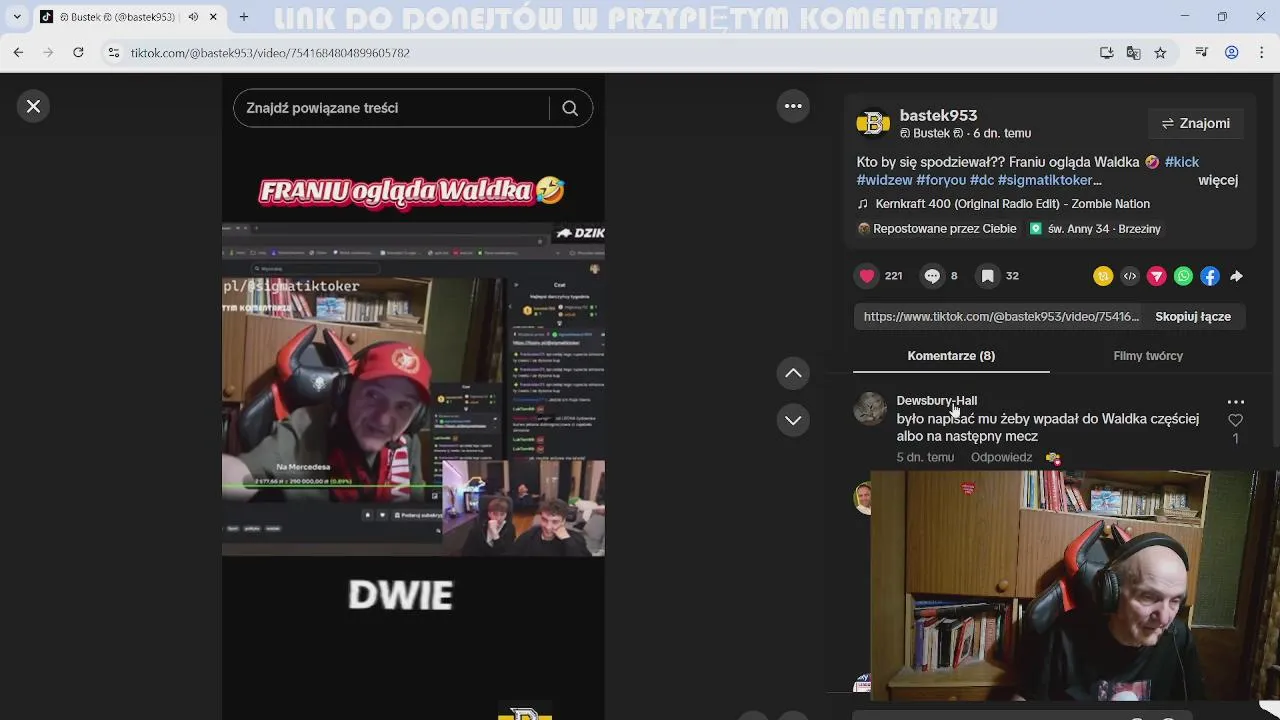Click the Znajomi button
This screenshot has height=720, width=1280.
coord(1196,123)
